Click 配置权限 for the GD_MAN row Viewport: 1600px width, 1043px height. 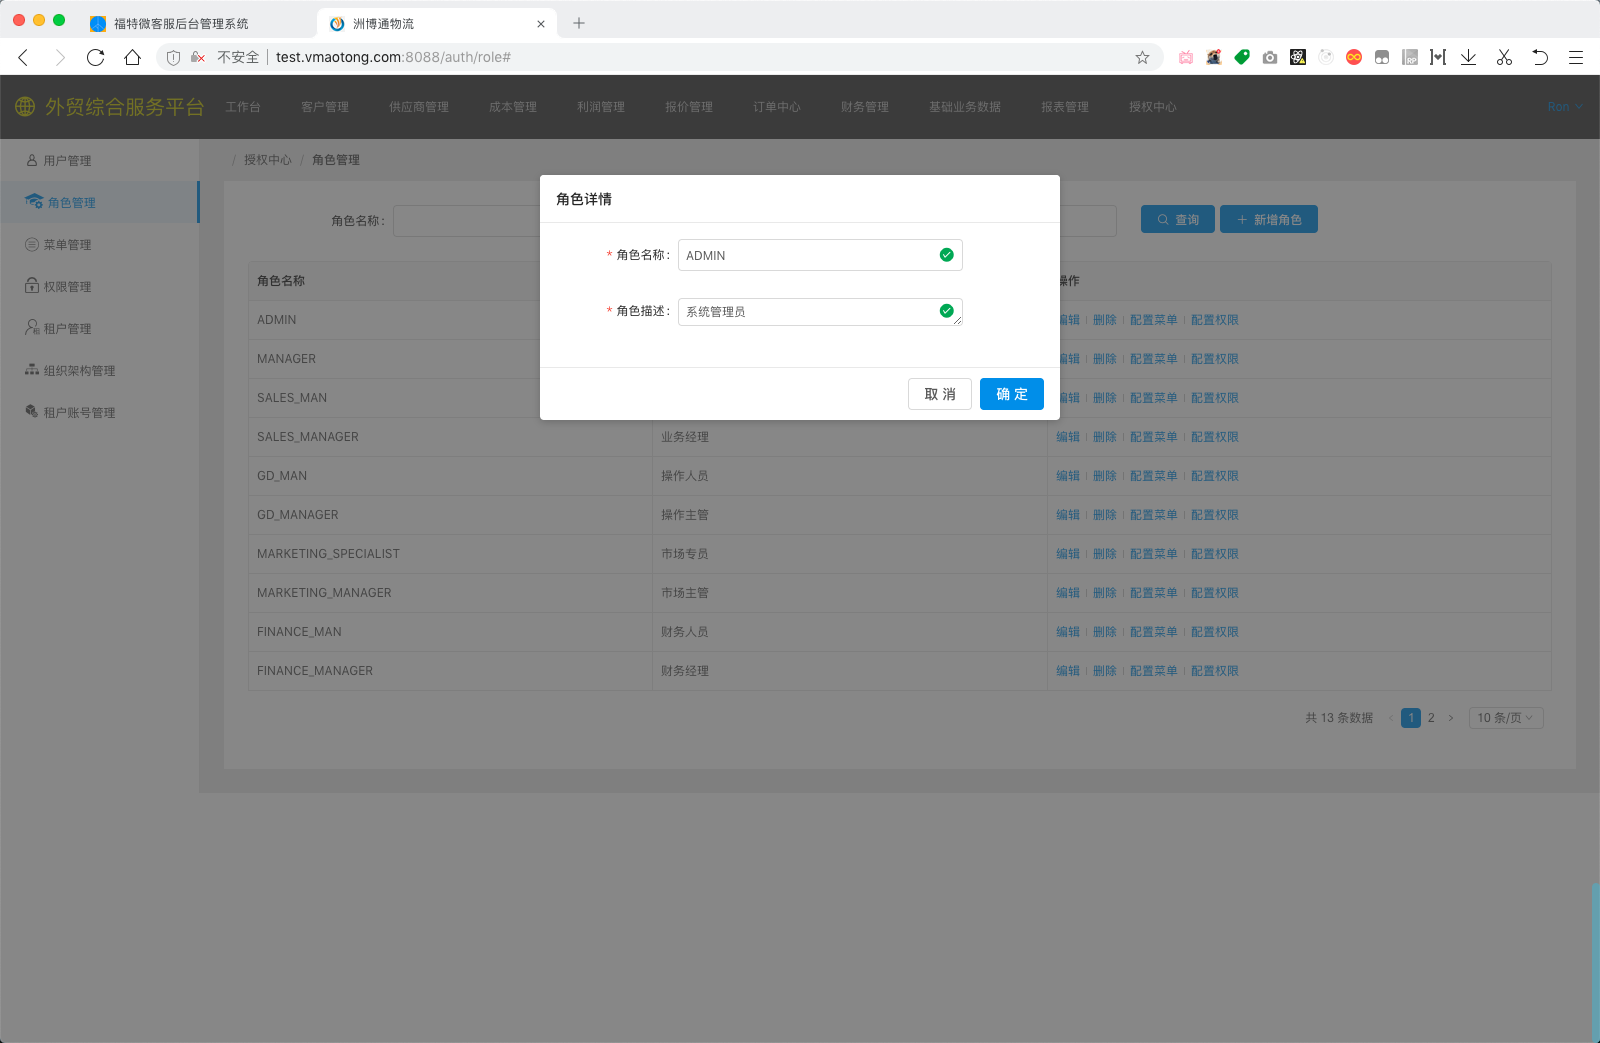click(x=1215, y=476)
